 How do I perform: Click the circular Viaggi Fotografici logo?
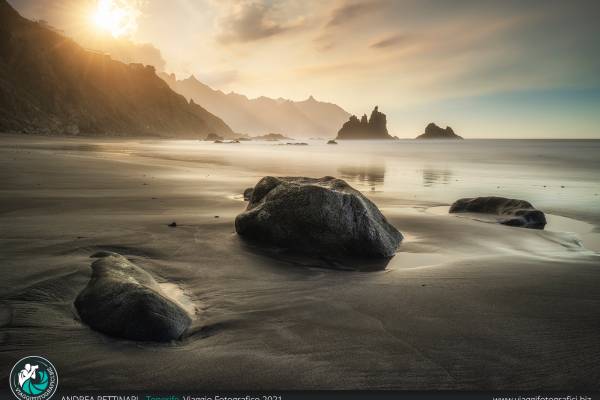coord(33,379)
